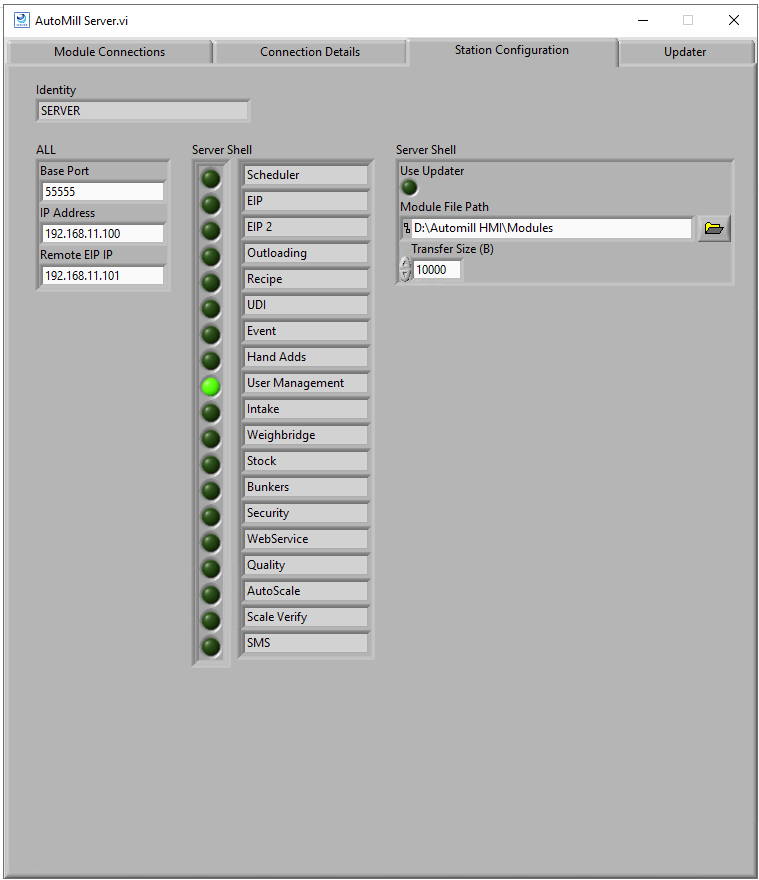Toggle the Stock module LED
The image size is (759, 880).
211,465
